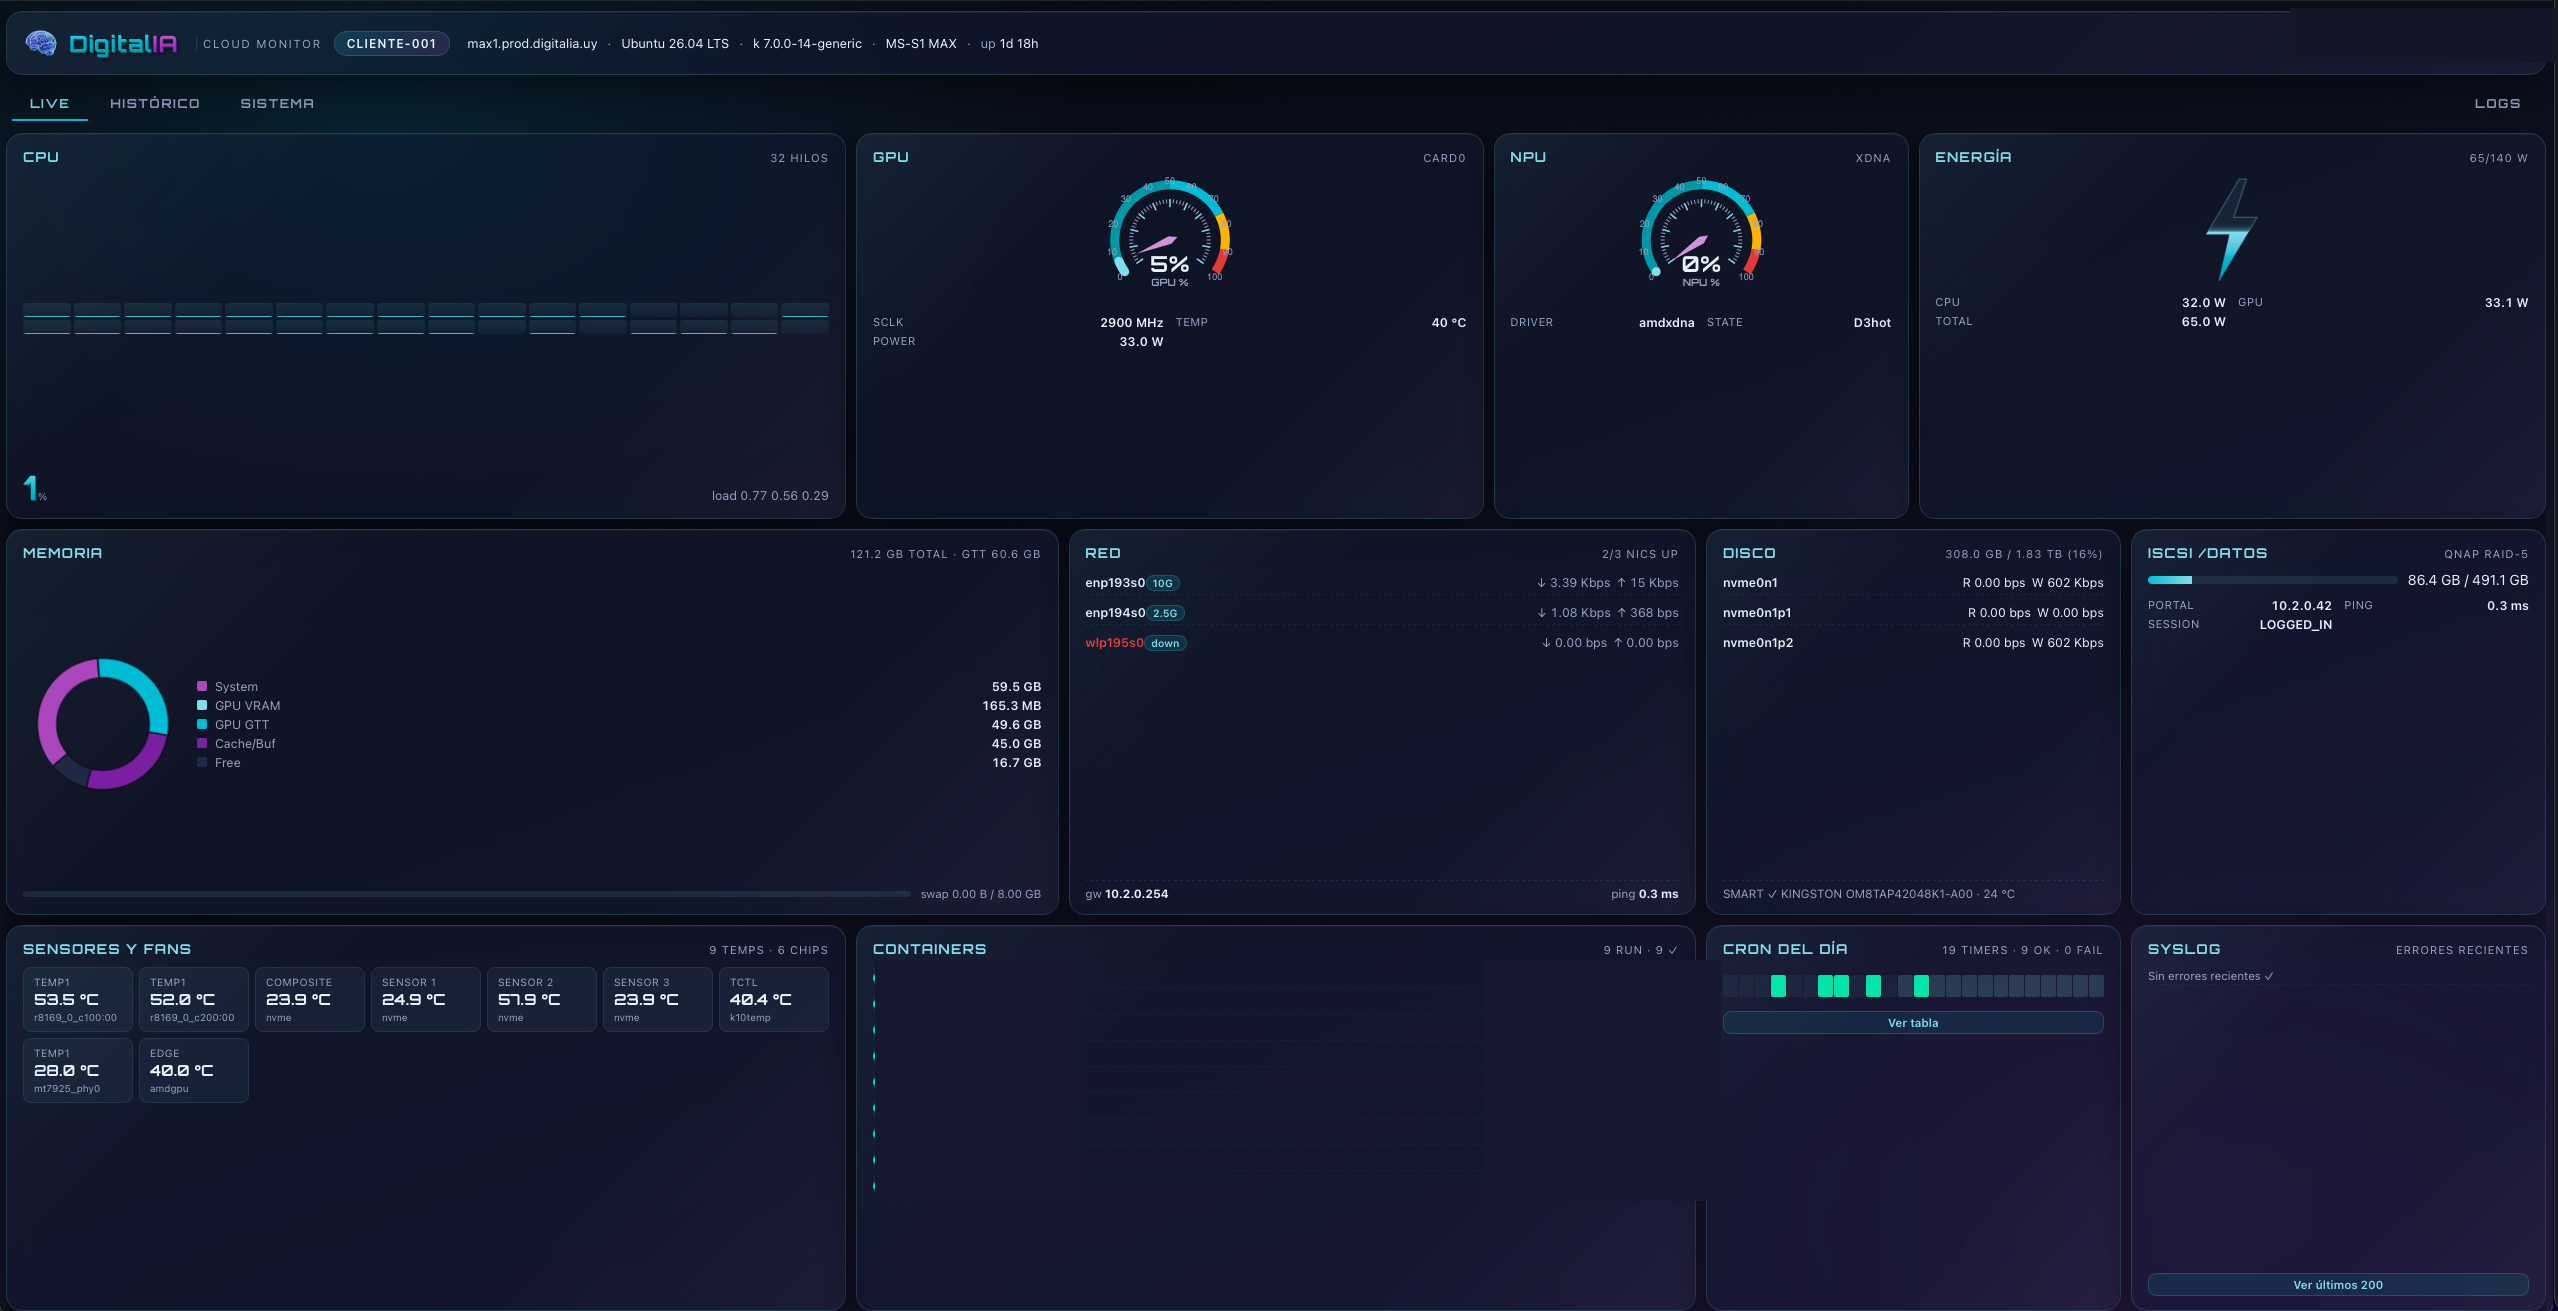Switch to the LIVE tab
2558x1311 pixels.
pos(50,103)
